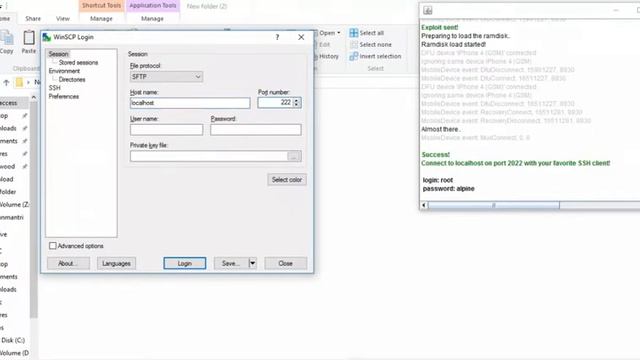Click in the Port number field
Image resolution: width=640 pixels, height=360 pixels.
point(276,103)
